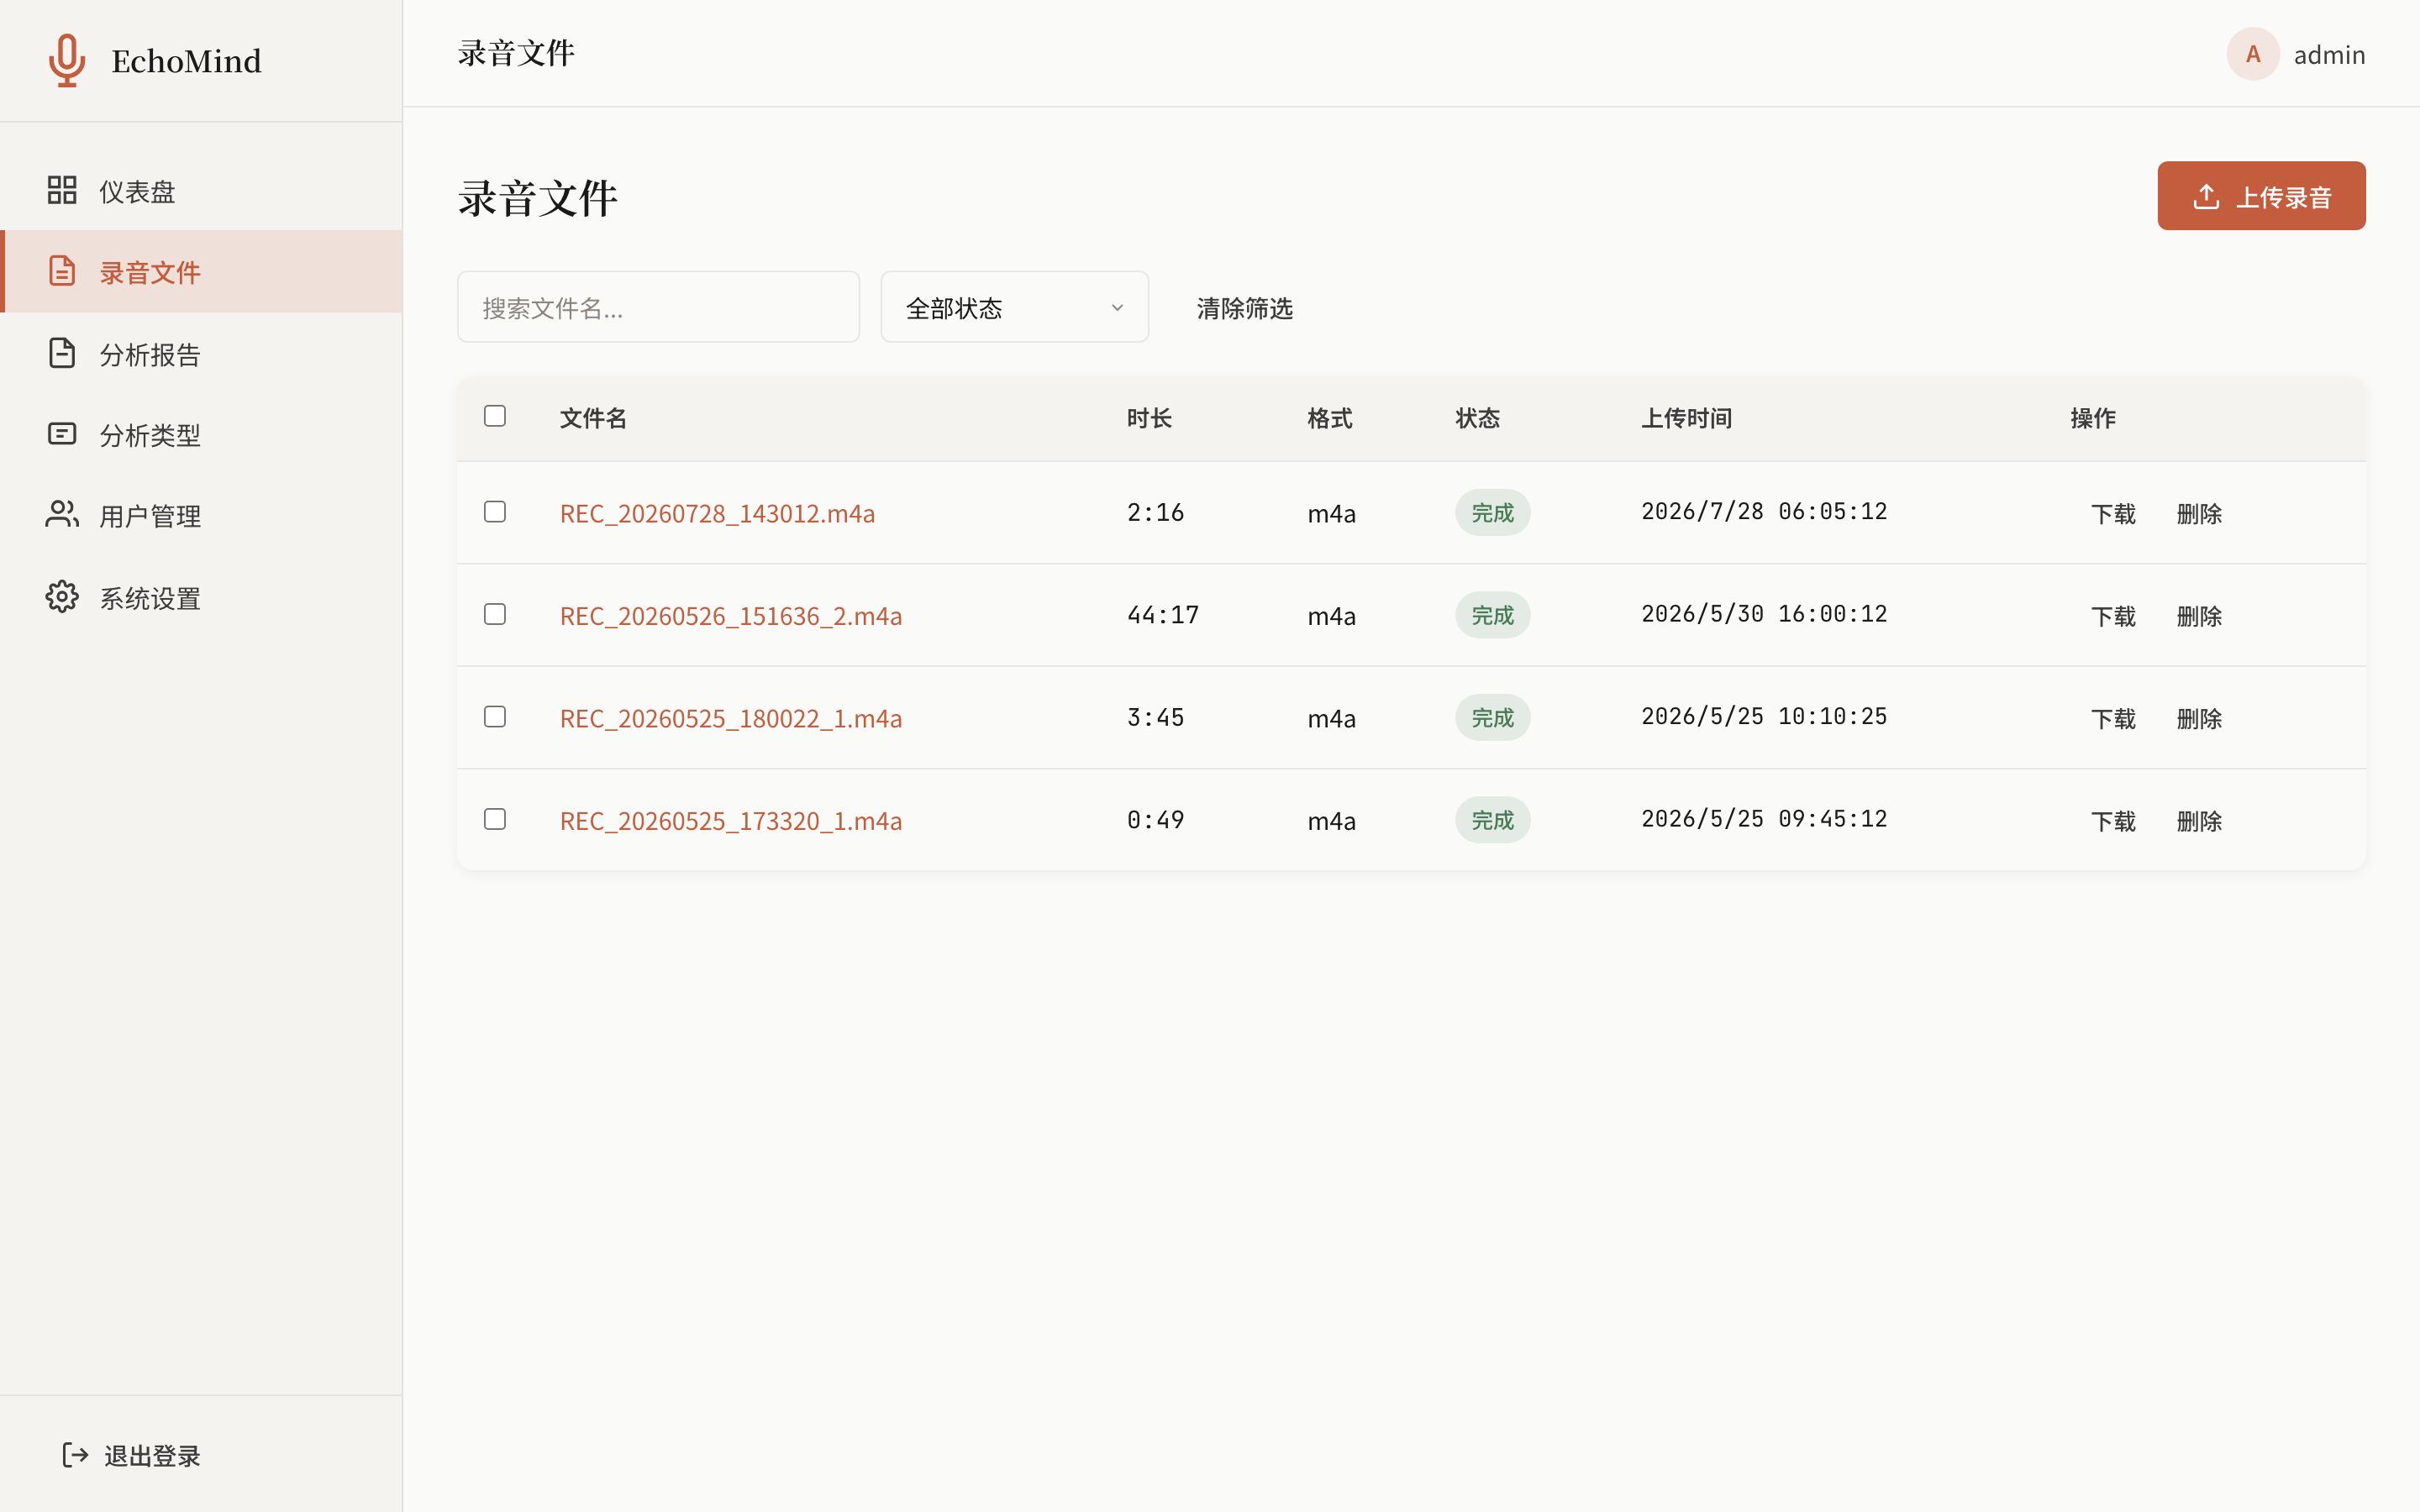Click the 用户管理 users icon
Image resolution: width=2420 pixels, height=1512 pixels.
[62, 515]
